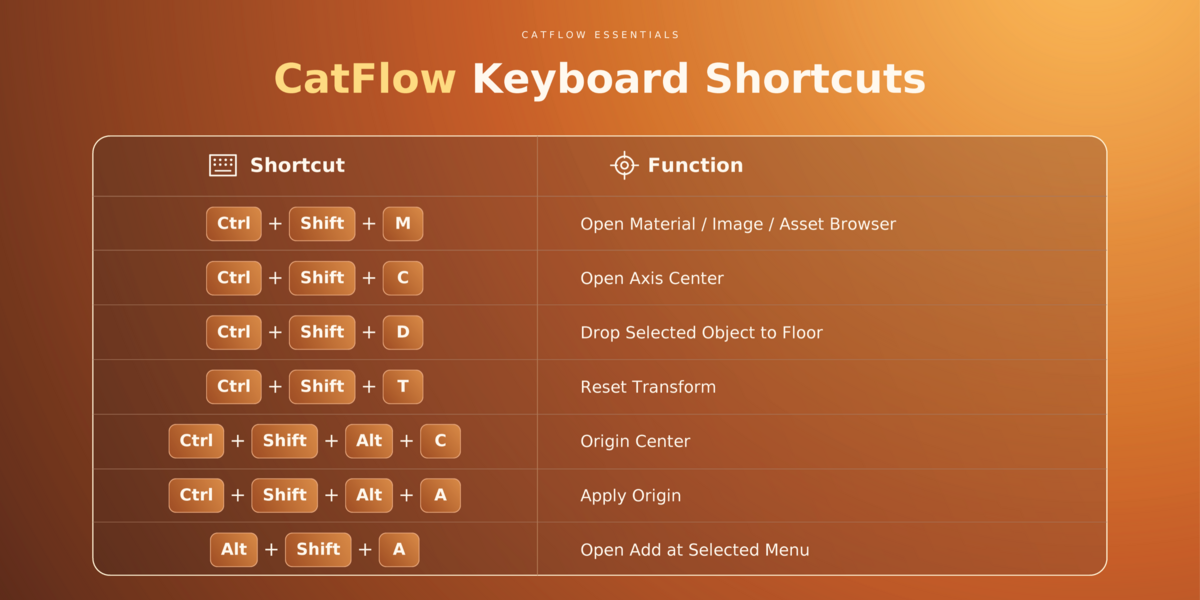Click the C key in Origin Center row
The width and height of the screenshot is (1200, 600).
[x=440, y=441]
